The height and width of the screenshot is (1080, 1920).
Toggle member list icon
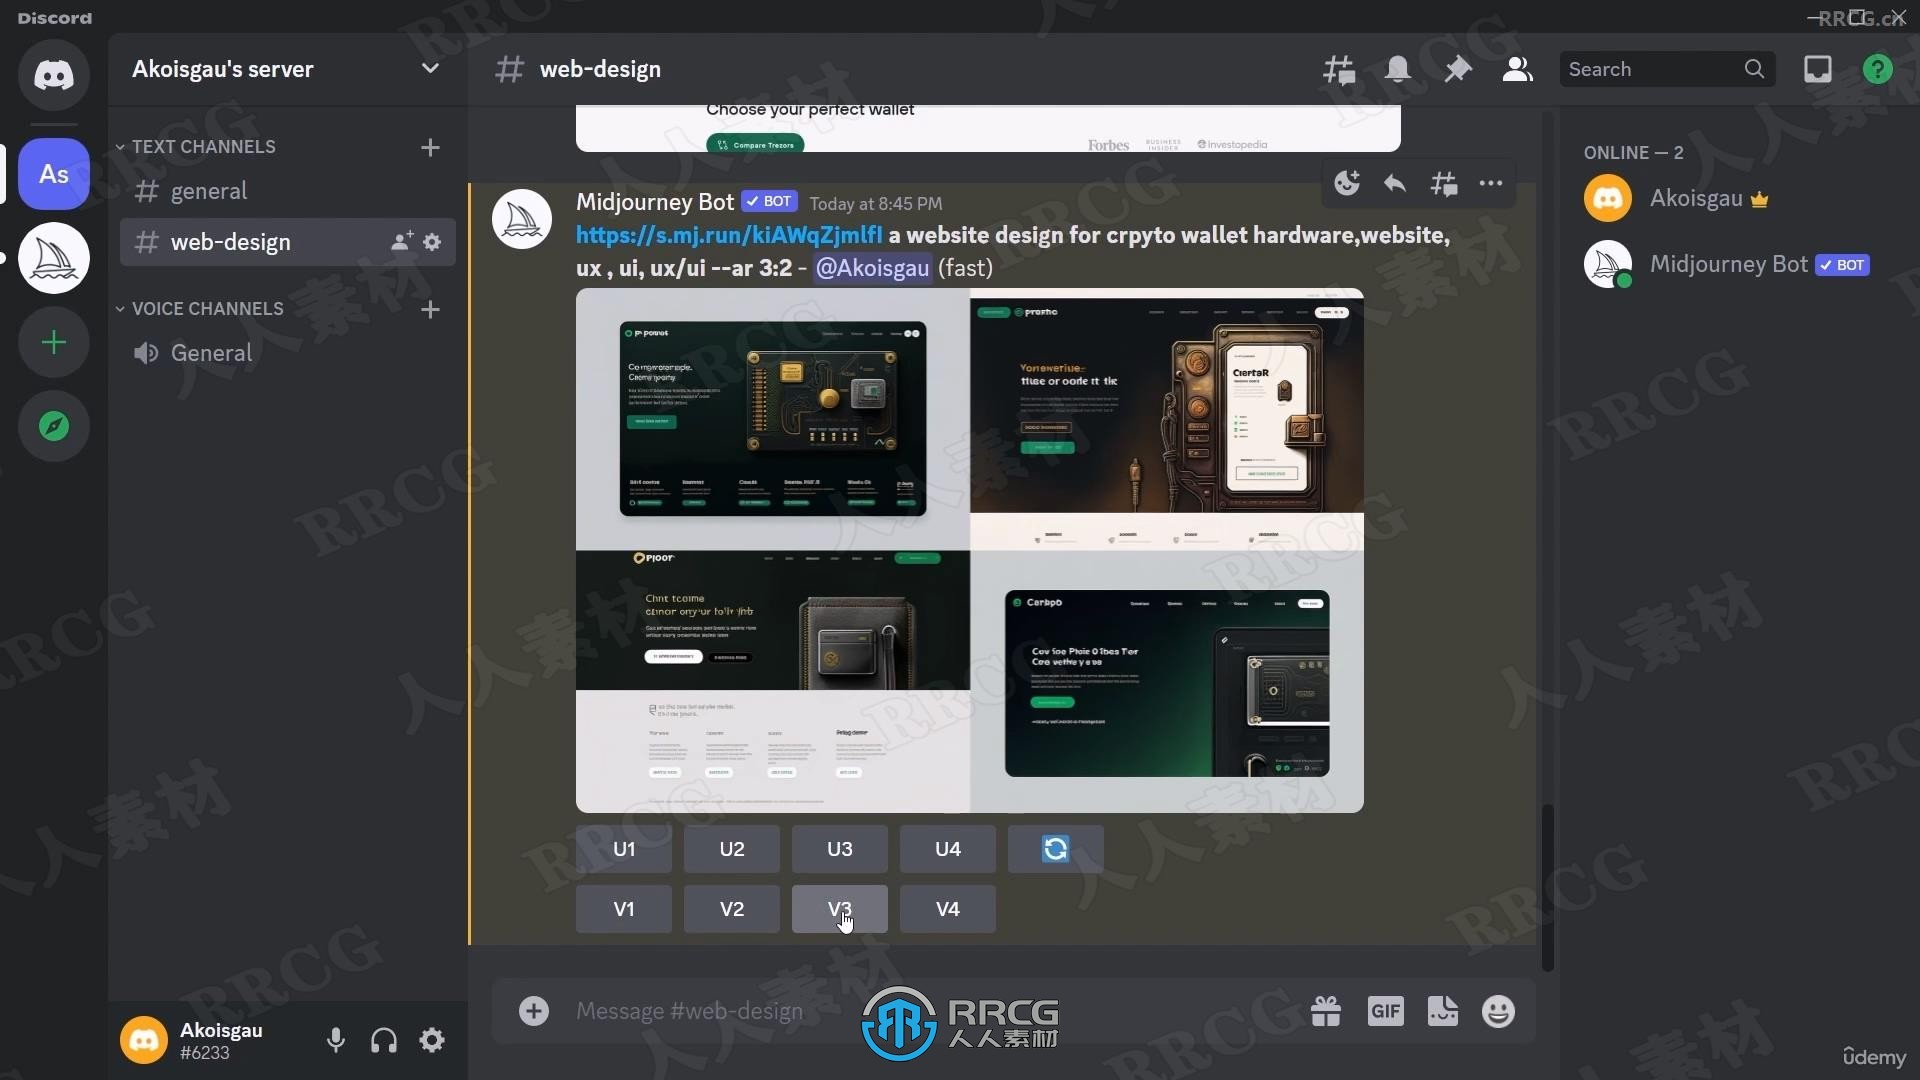coord(1517,69)
